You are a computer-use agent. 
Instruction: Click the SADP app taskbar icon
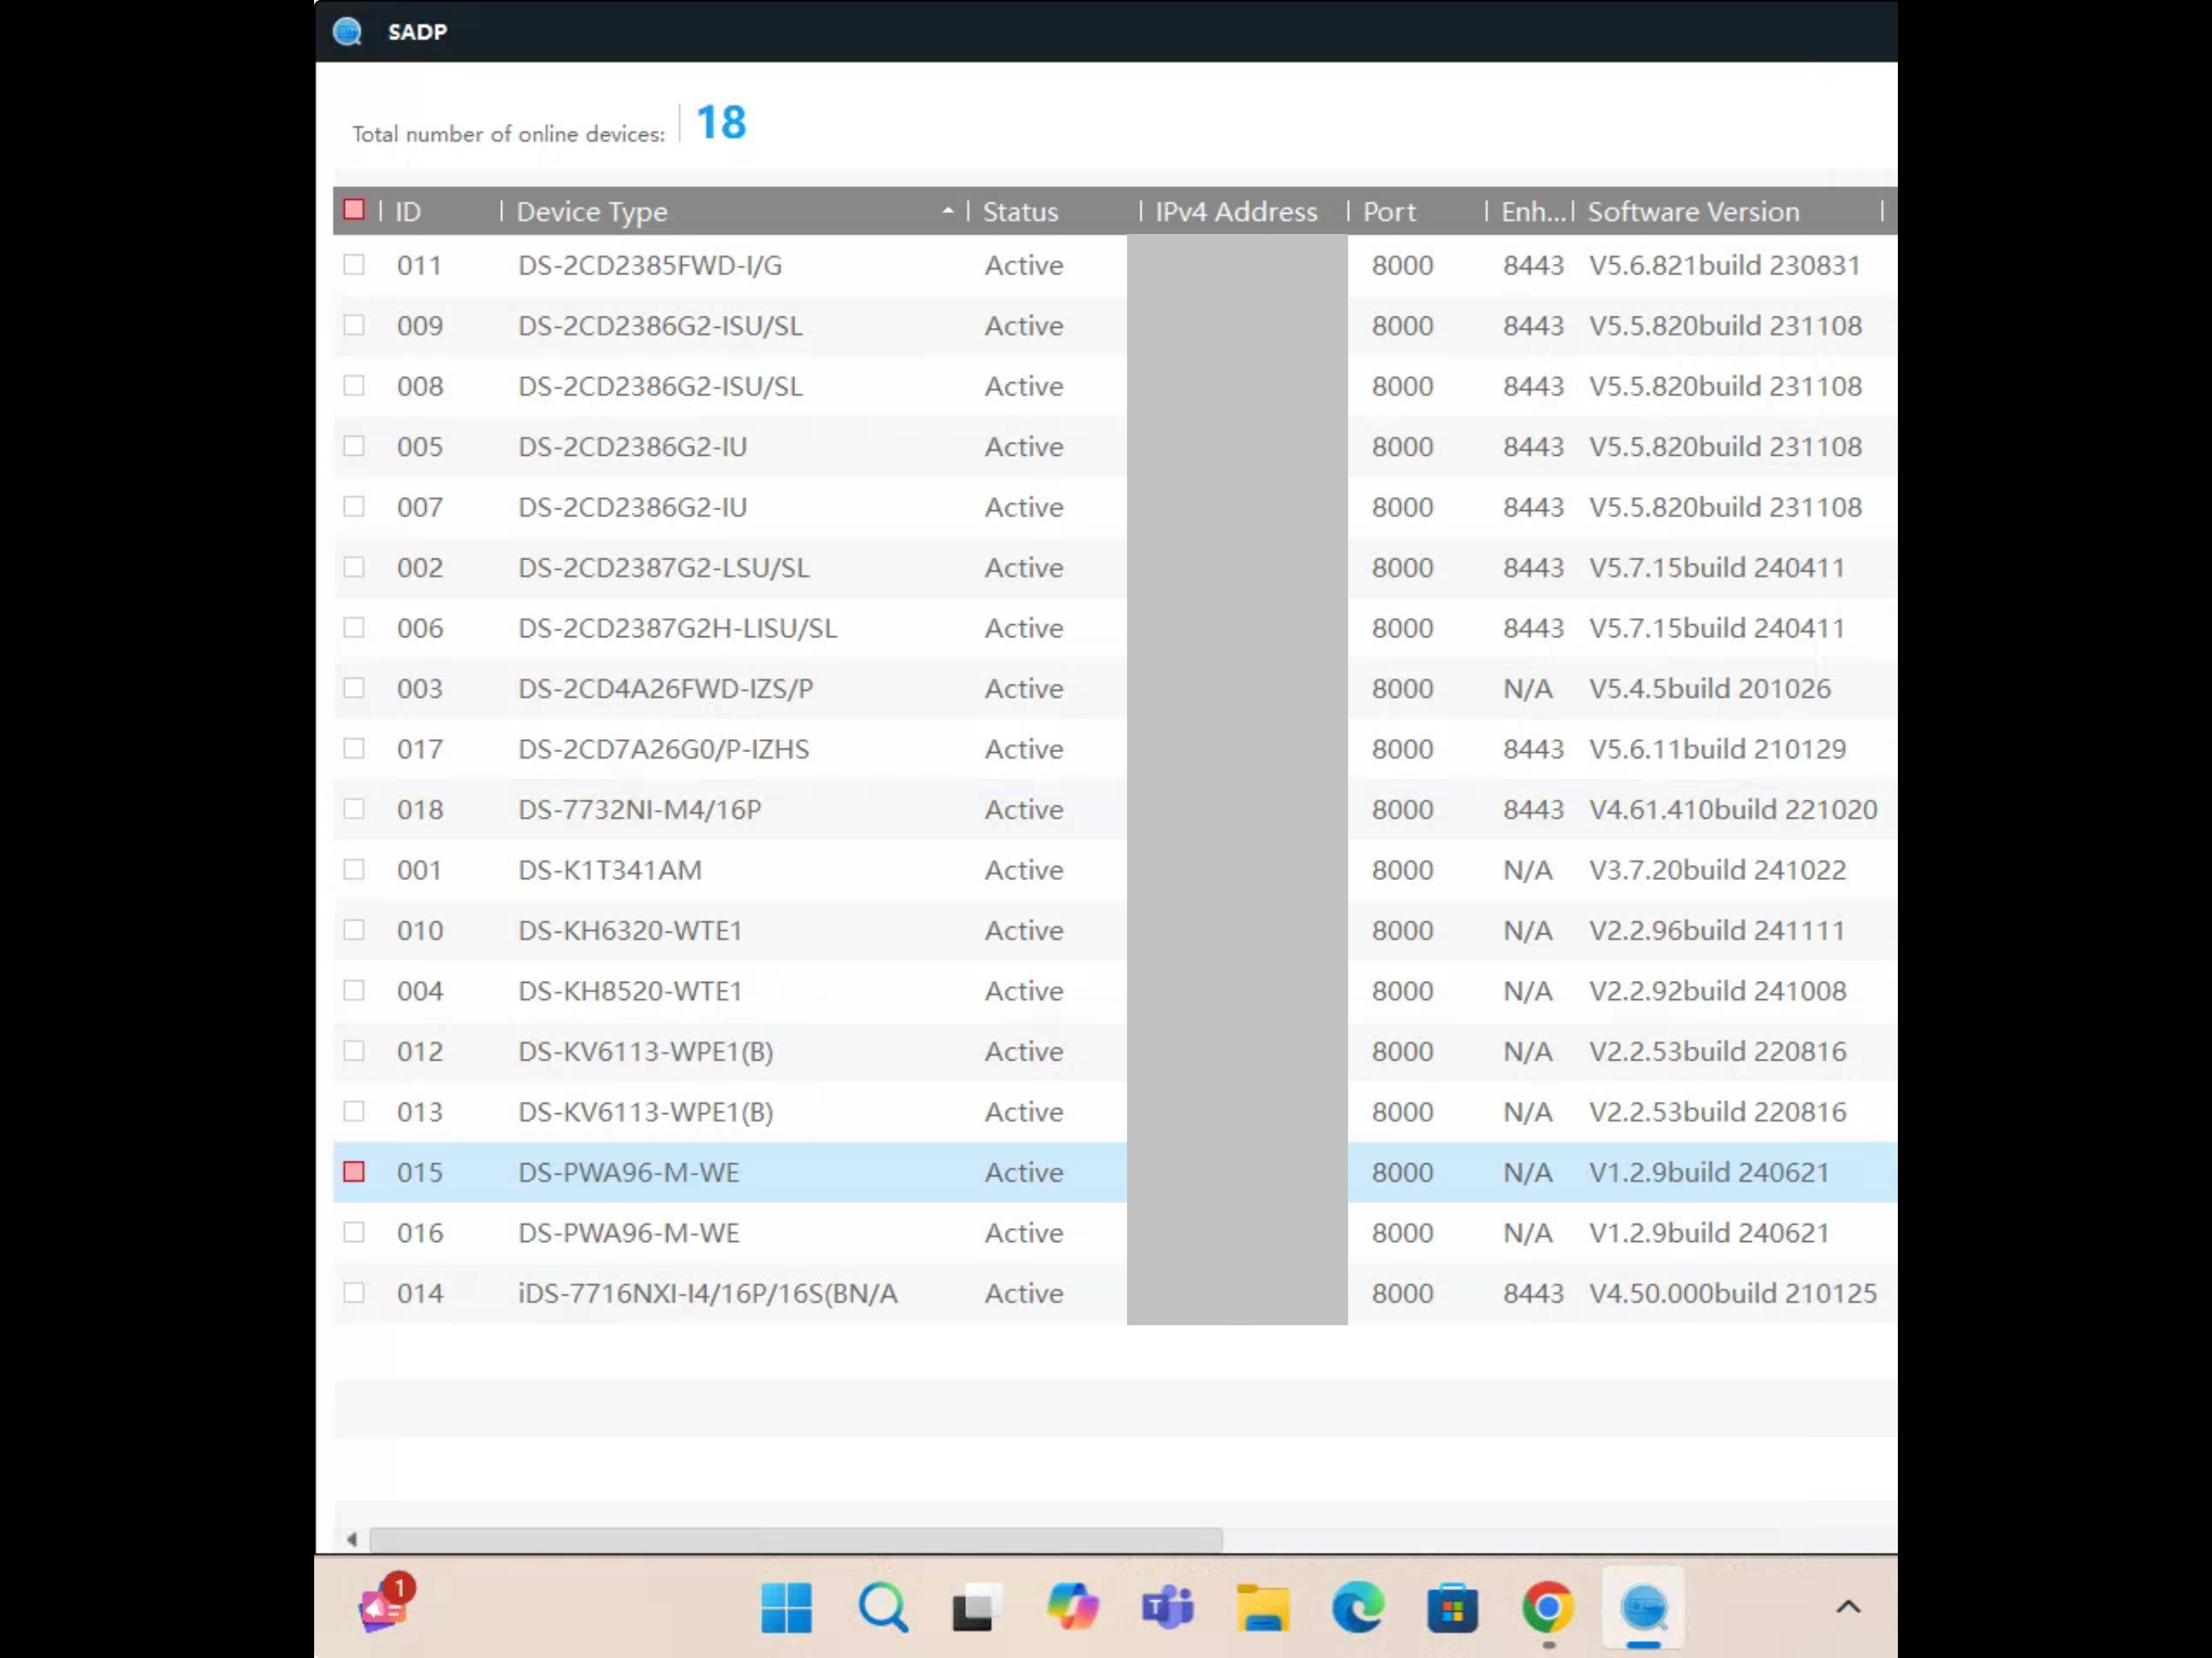pyautogui.click(x=1643, y=1607)
